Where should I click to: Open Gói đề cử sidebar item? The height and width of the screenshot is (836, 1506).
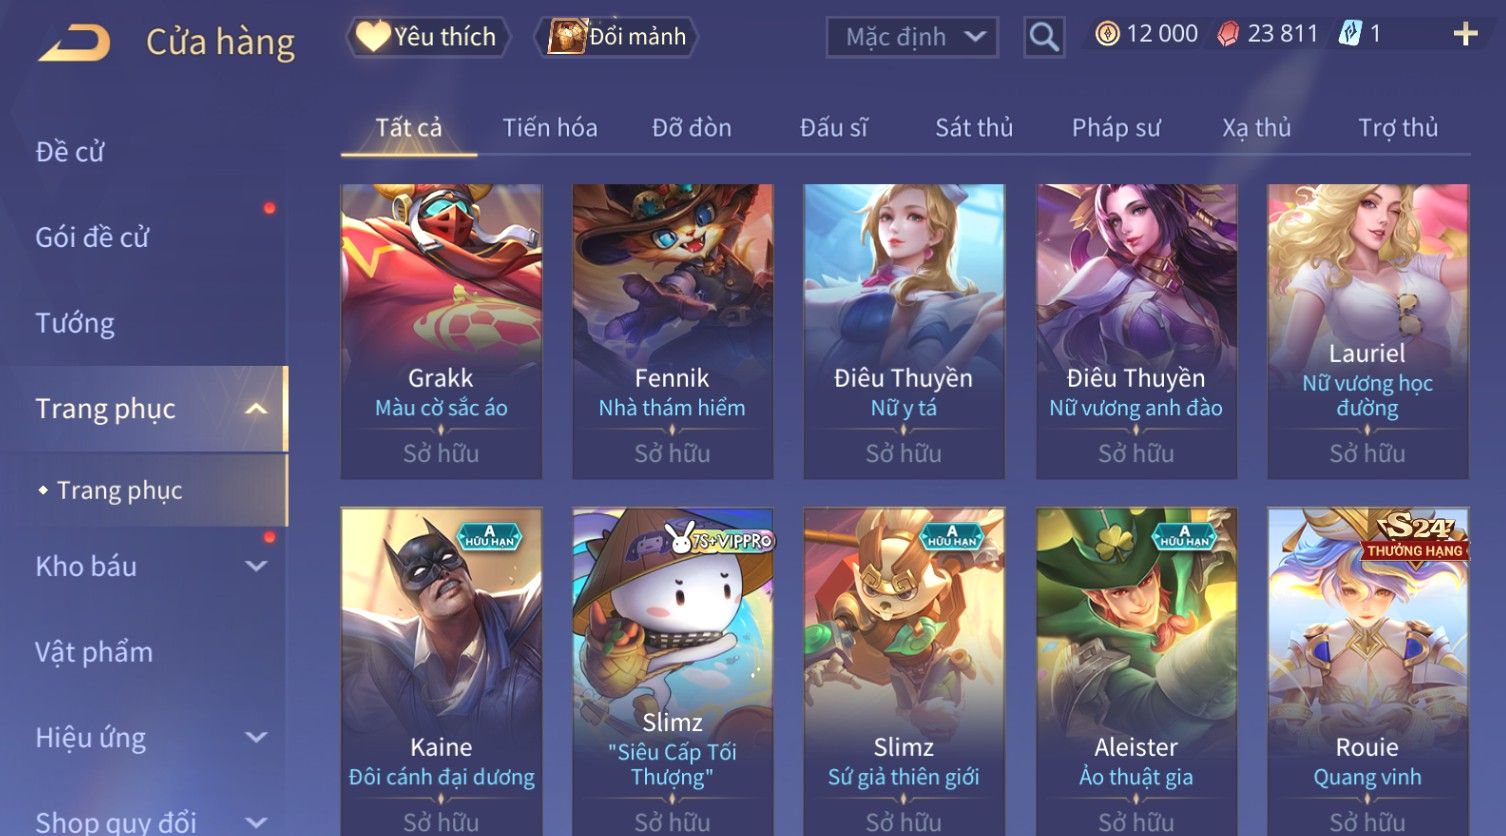pos(92,238)
